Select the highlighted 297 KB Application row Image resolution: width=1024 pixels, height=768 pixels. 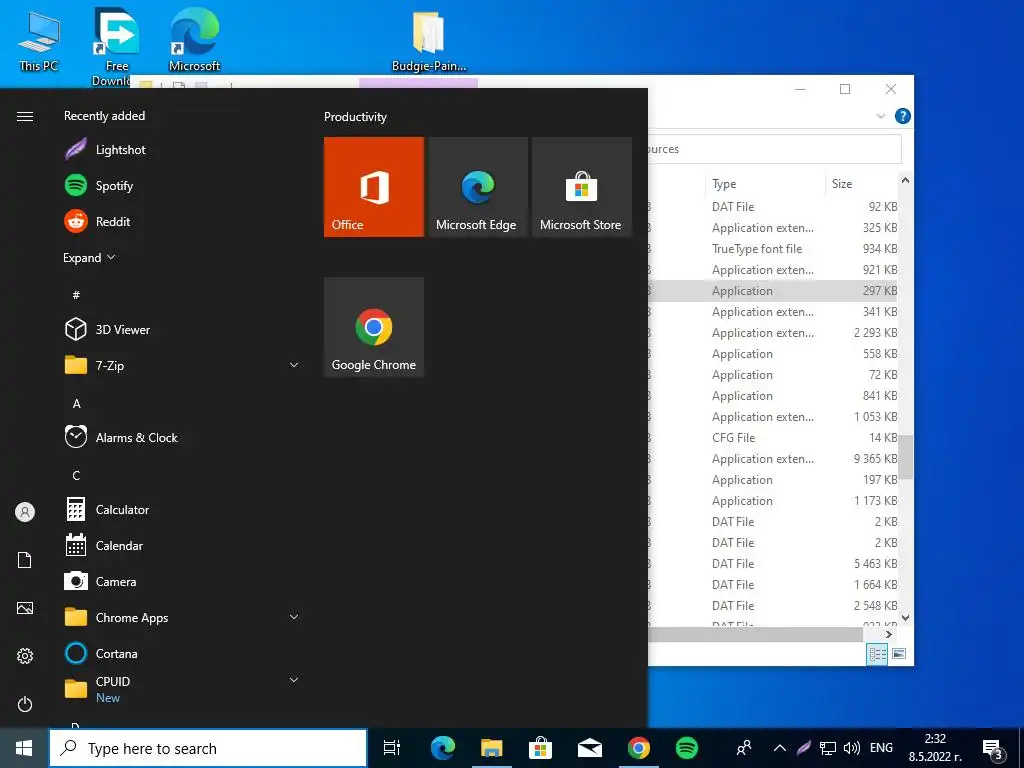click(774, 291)
